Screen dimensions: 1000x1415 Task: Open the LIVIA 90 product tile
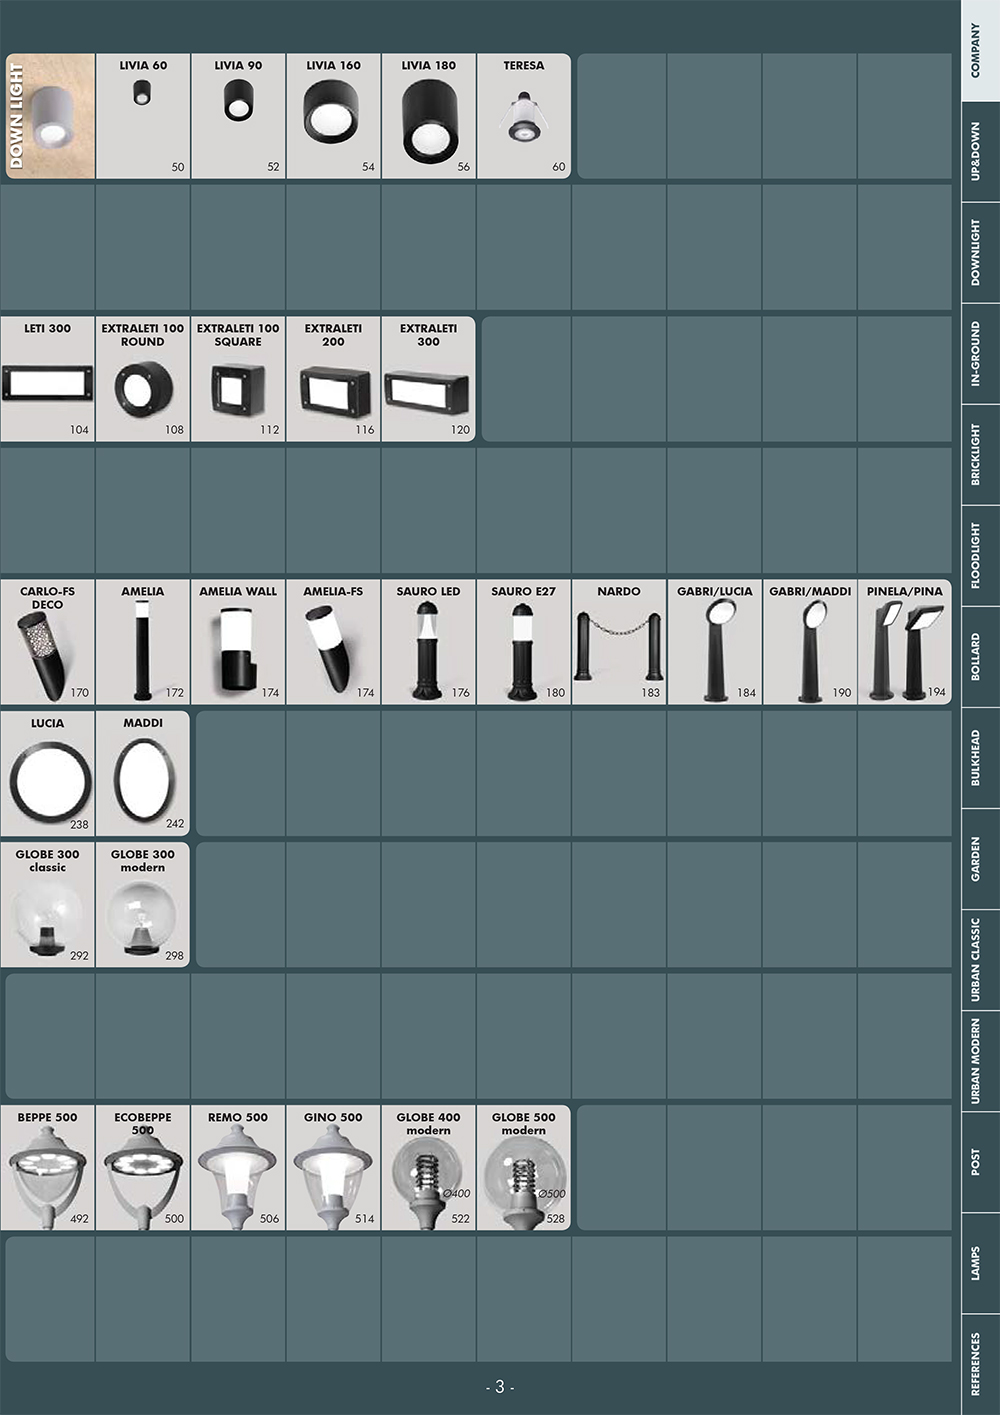coord(238,116)
